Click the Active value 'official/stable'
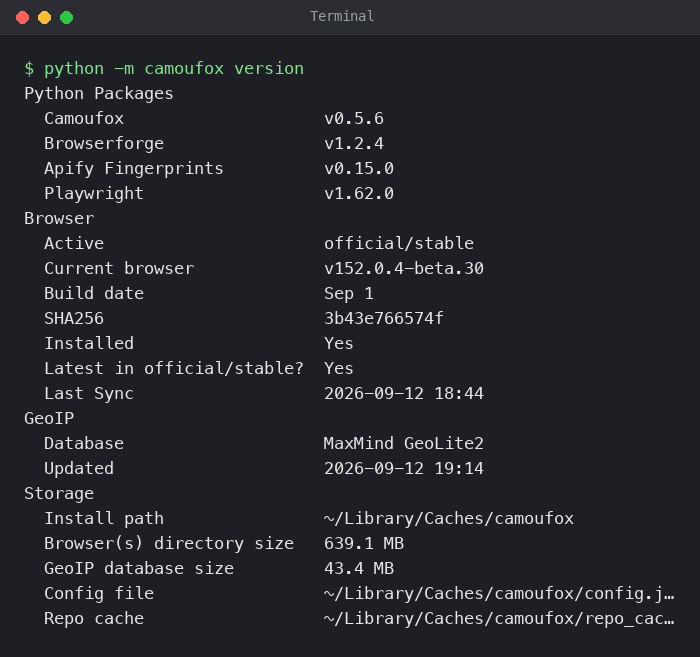700x657 pixels. (x=399, y=244)
